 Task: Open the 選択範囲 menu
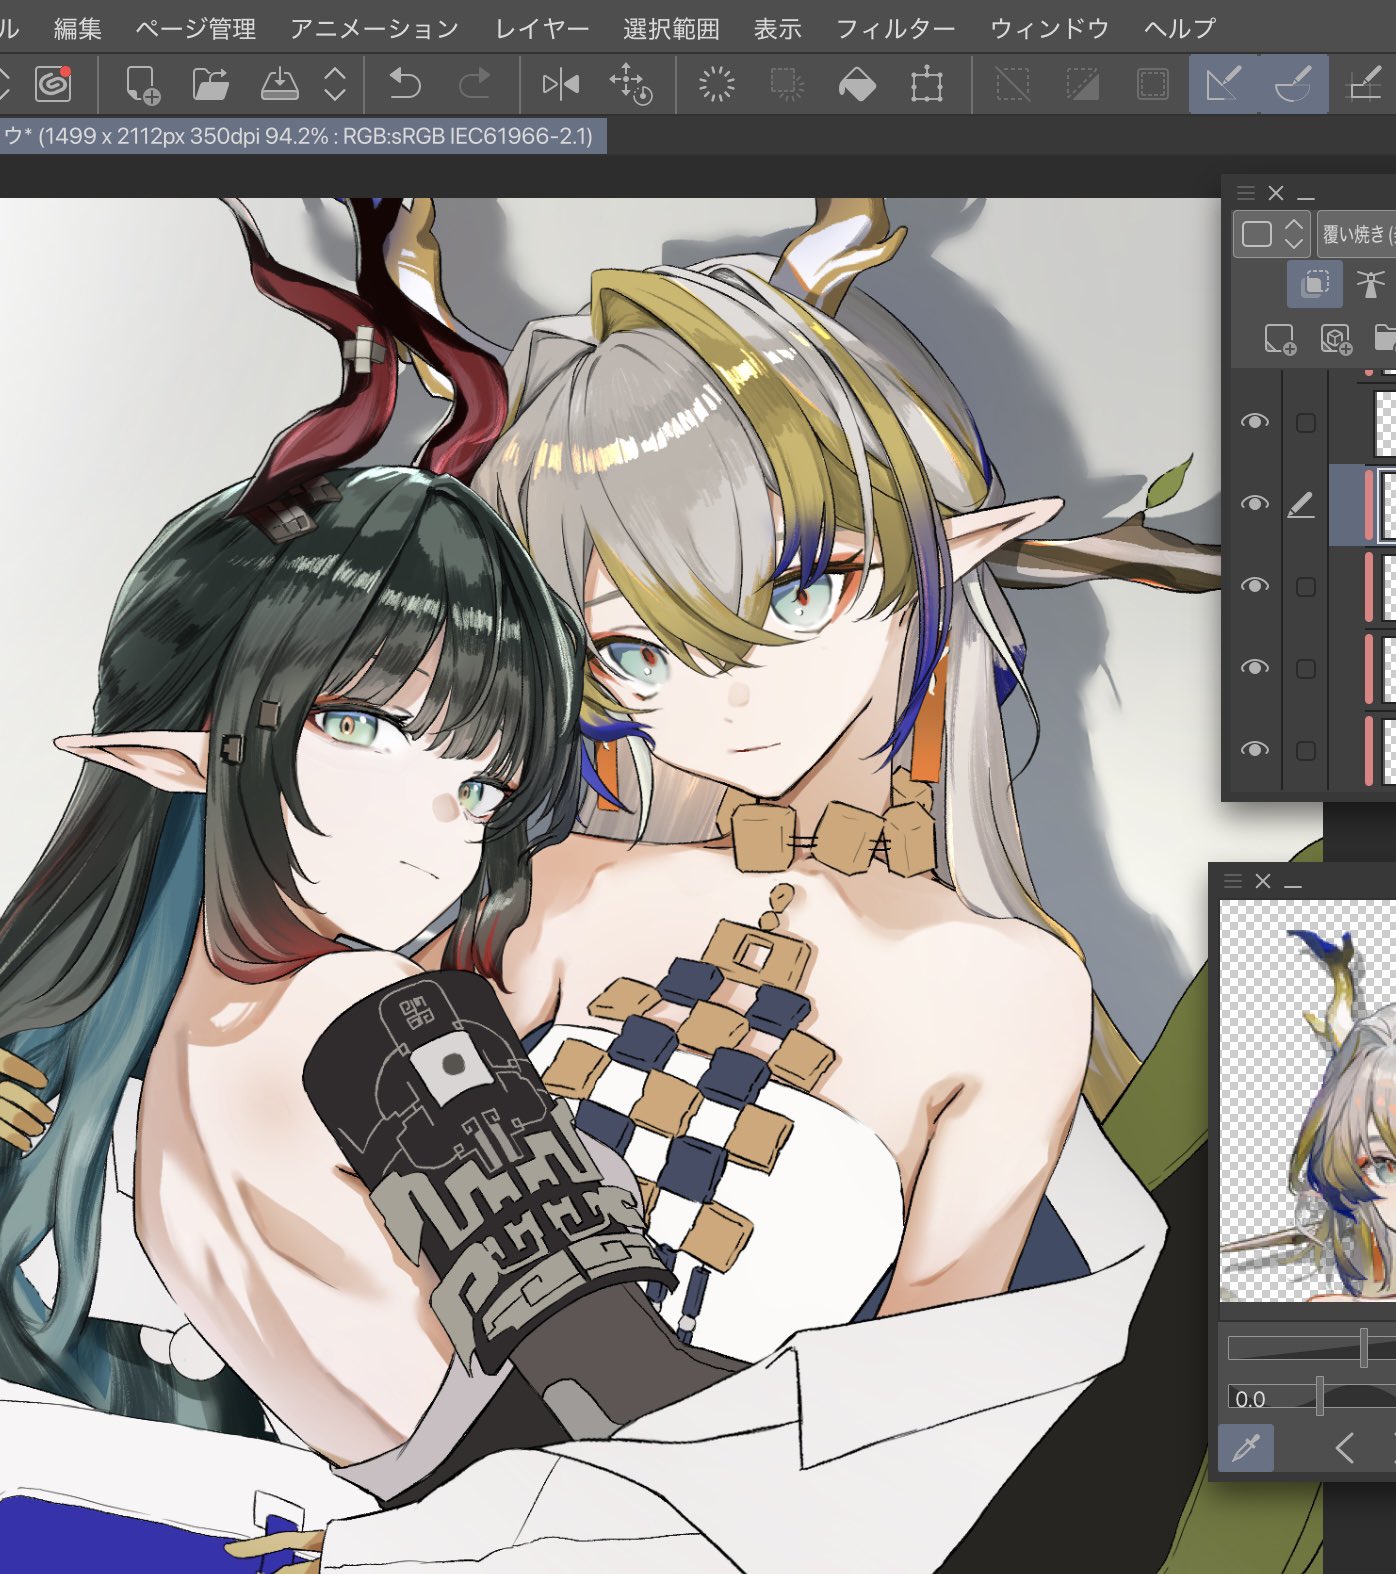click(671, 29)
